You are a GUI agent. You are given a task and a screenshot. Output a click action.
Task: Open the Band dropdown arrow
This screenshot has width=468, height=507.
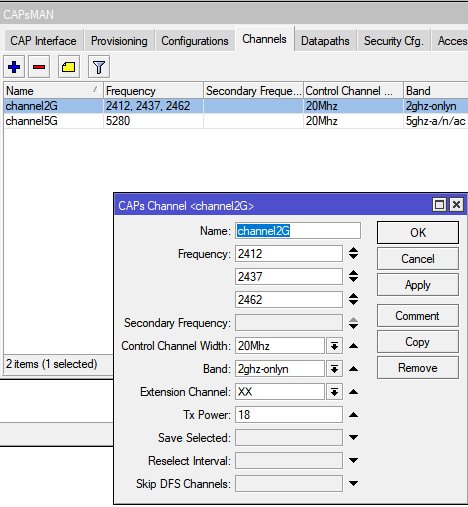pos(334,369)
